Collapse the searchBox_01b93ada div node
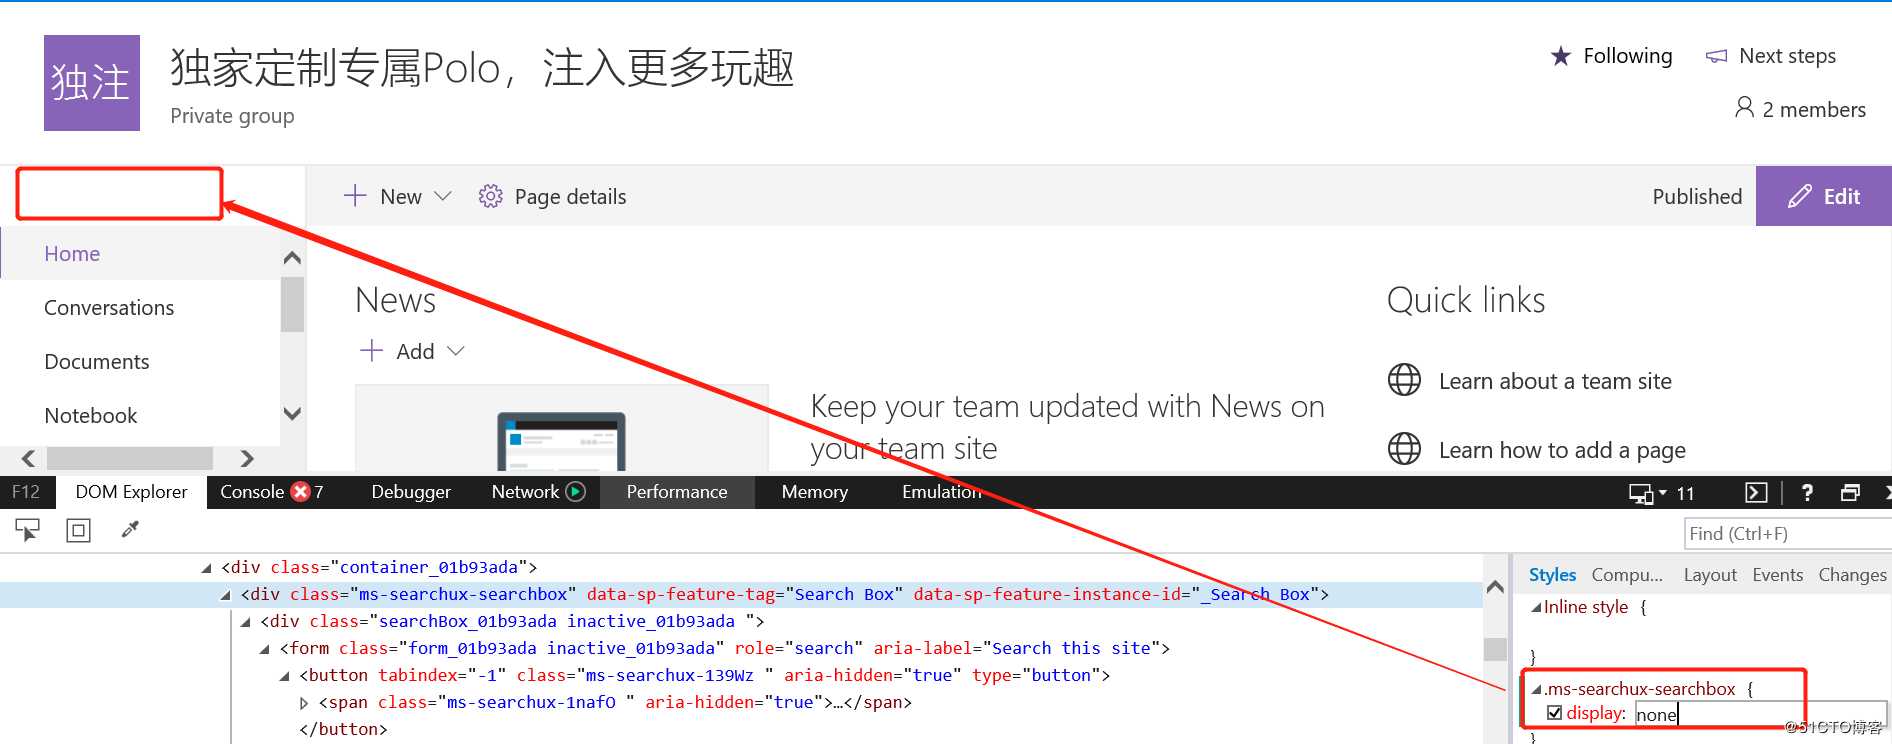The height and width of the screenshot is (744, 1892). 246,622
